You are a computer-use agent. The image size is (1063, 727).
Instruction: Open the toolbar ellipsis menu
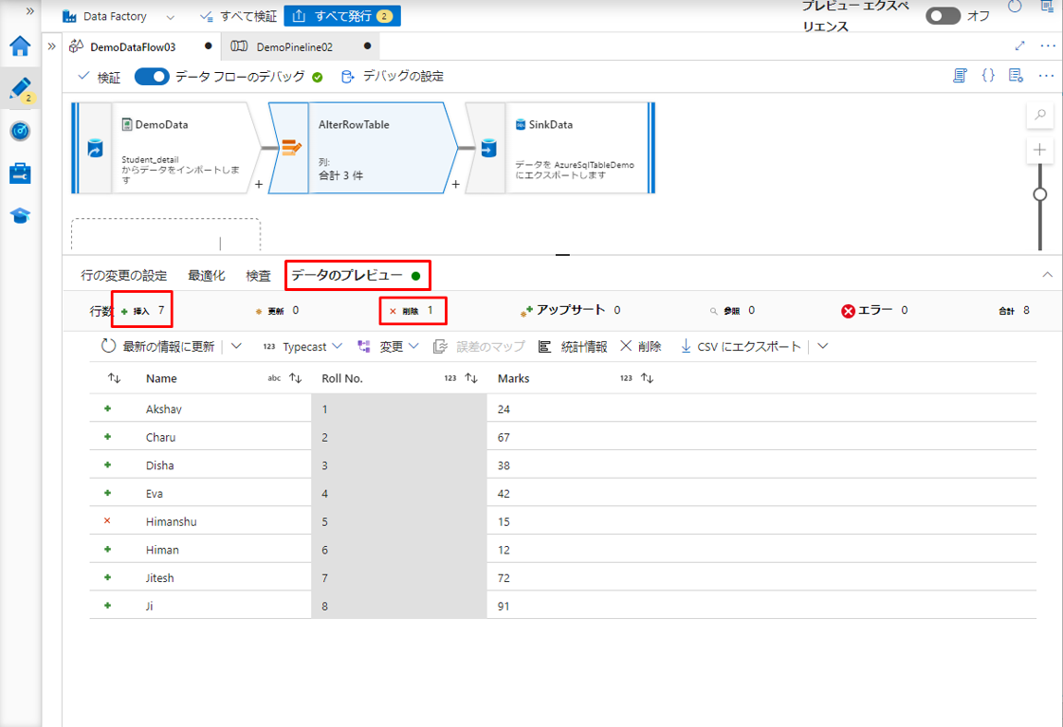[x=1046, y=76]
